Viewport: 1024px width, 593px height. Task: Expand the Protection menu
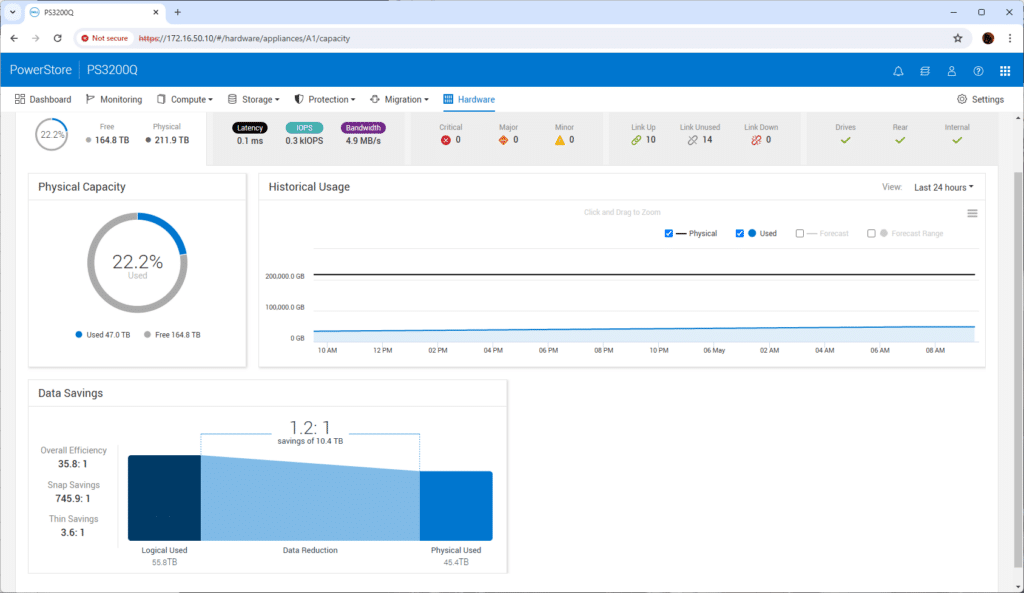(x=325, y=99)
